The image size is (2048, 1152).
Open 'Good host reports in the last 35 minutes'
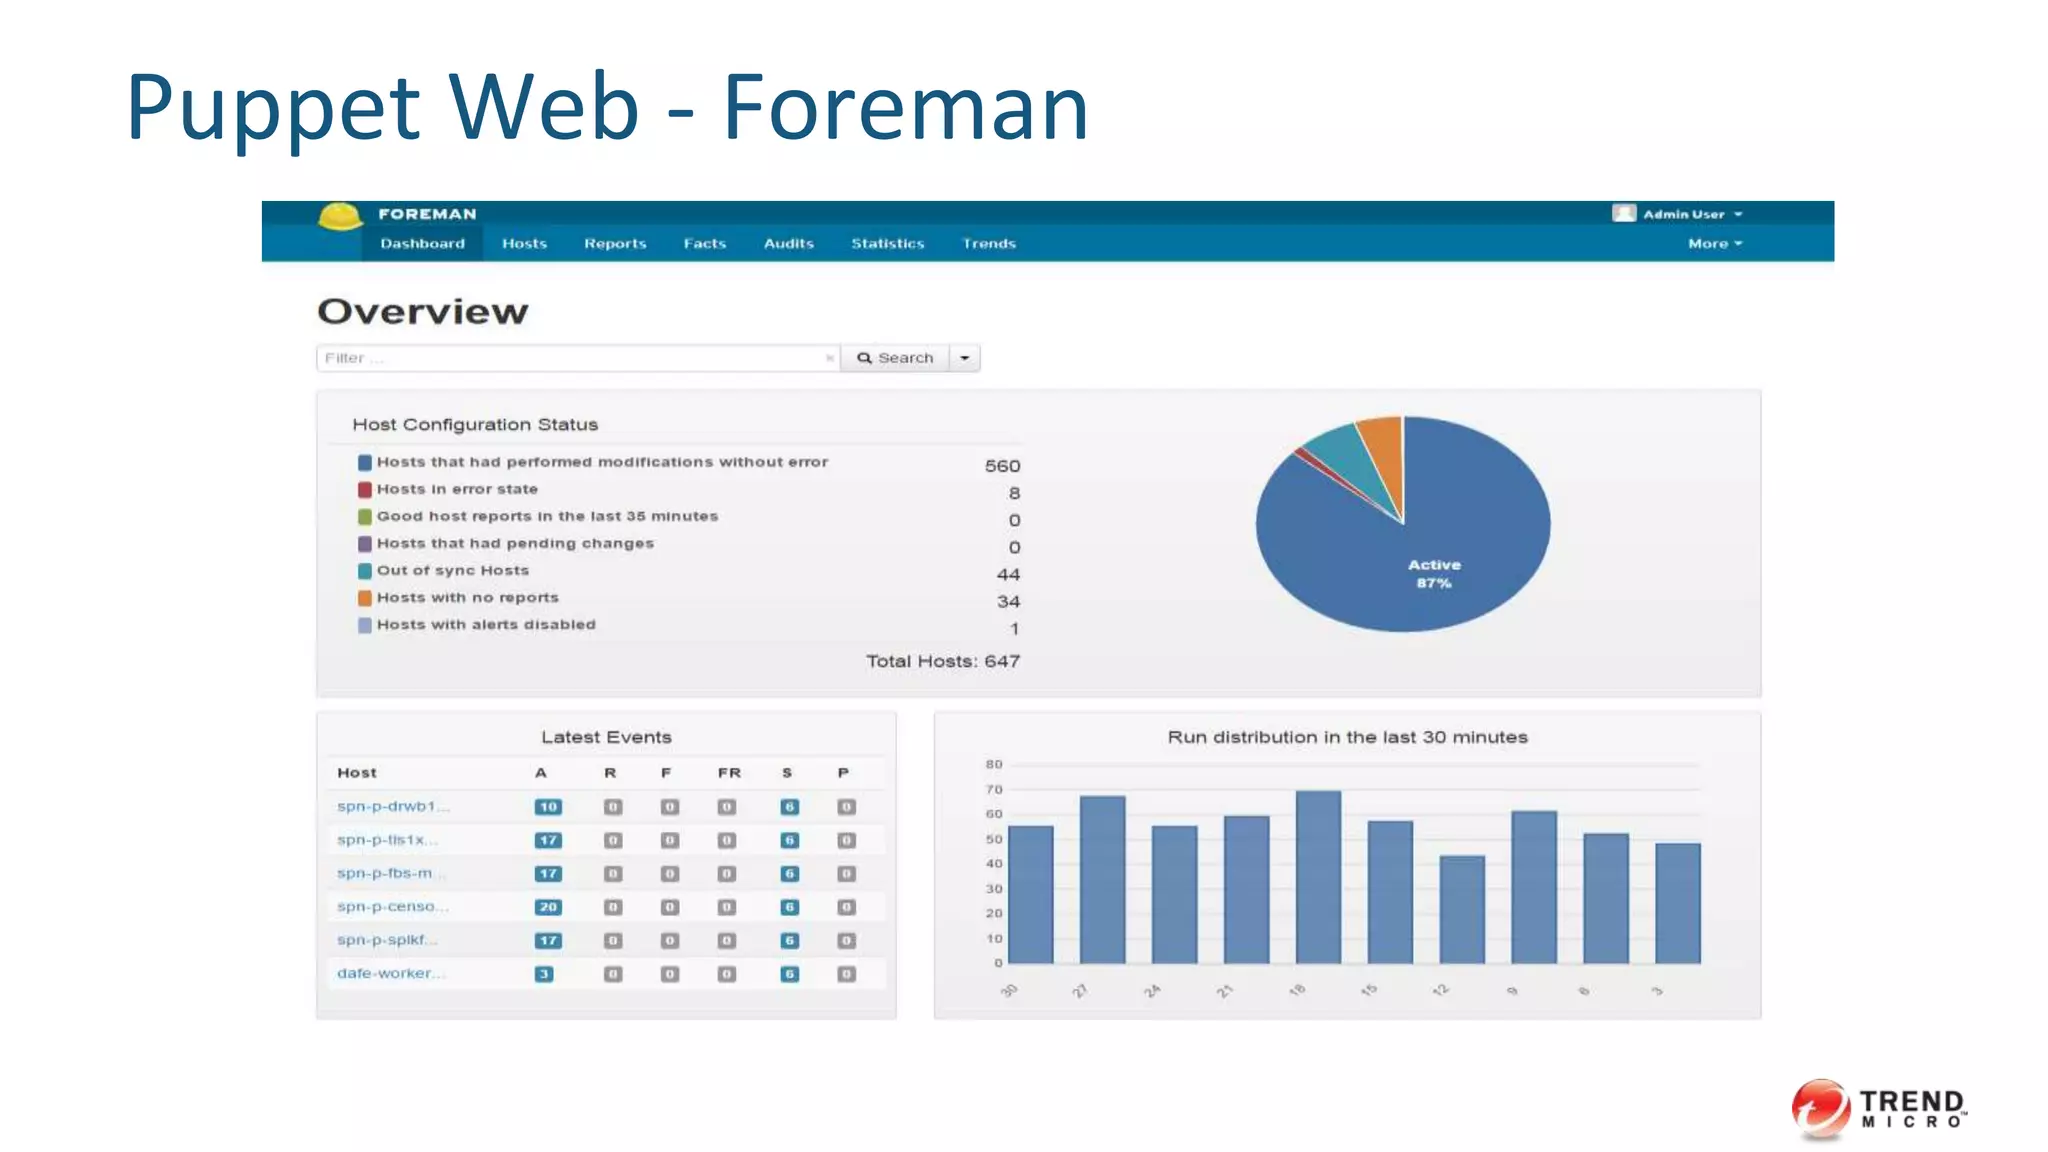547,516
